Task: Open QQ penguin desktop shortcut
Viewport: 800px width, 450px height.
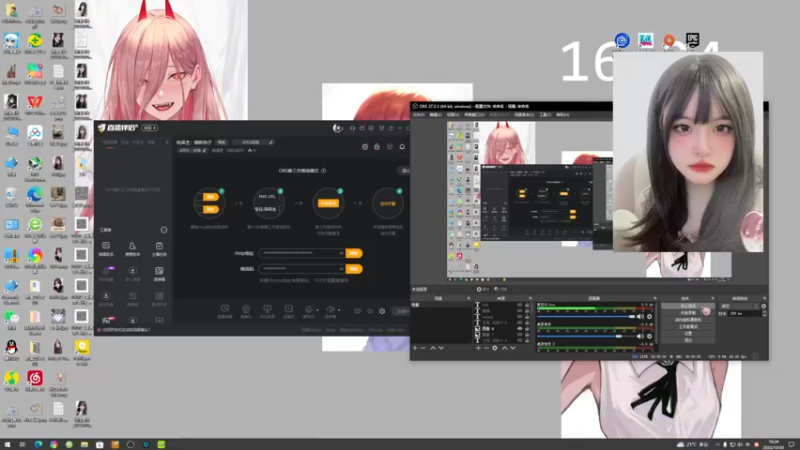Action: click(11, 349)
